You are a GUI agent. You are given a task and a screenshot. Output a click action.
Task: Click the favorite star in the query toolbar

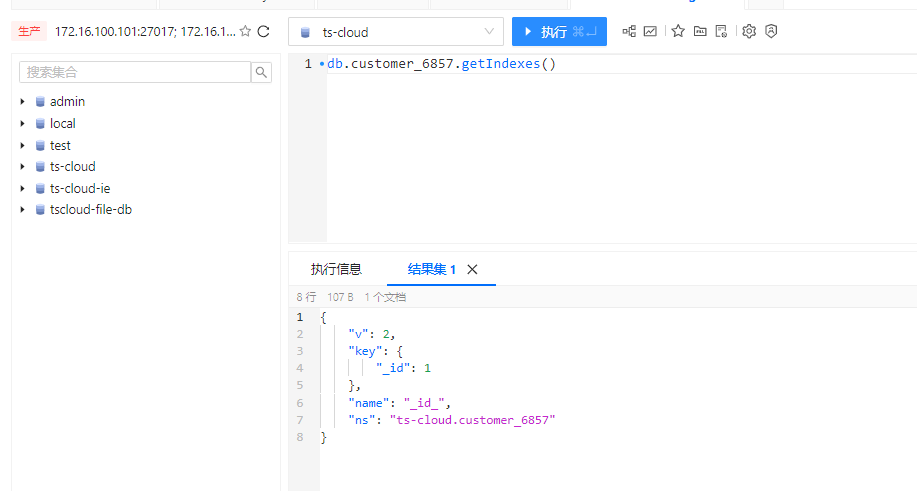(x=678, y=32)
